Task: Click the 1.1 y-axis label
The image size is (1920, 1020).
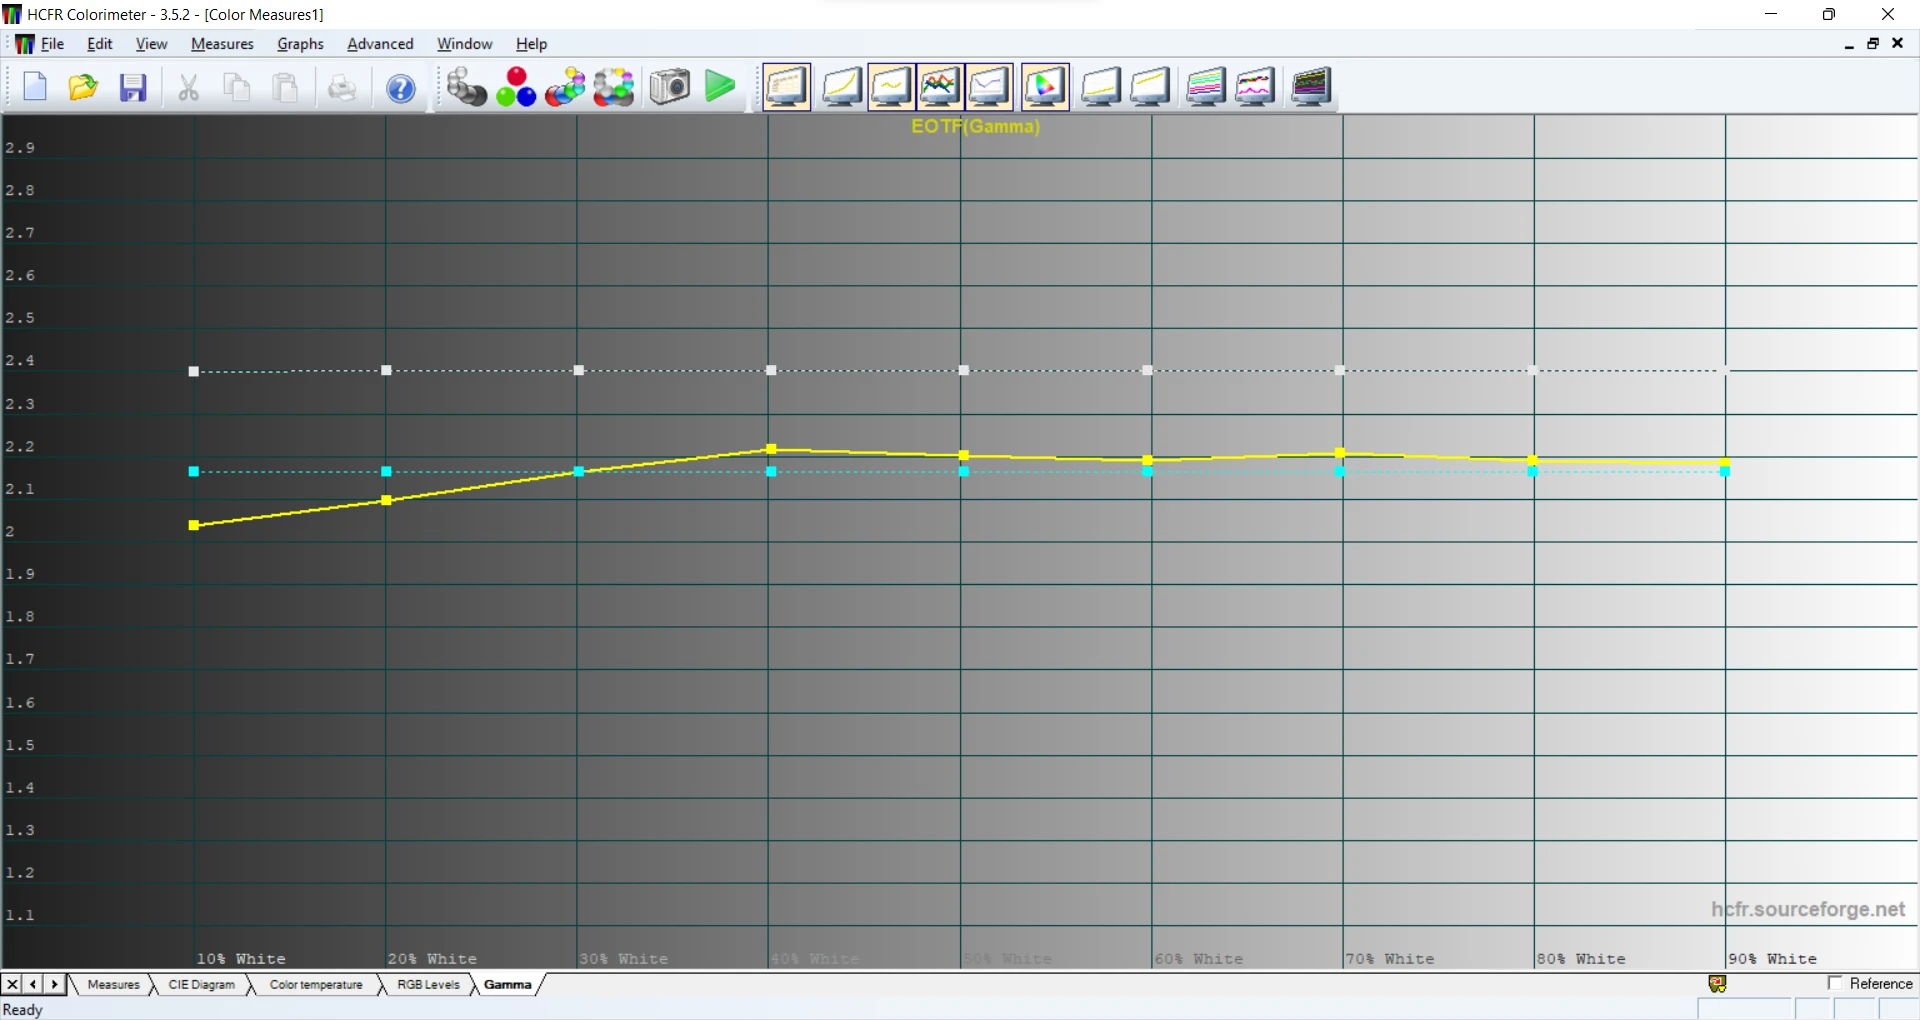Action: tap(20, 915)
